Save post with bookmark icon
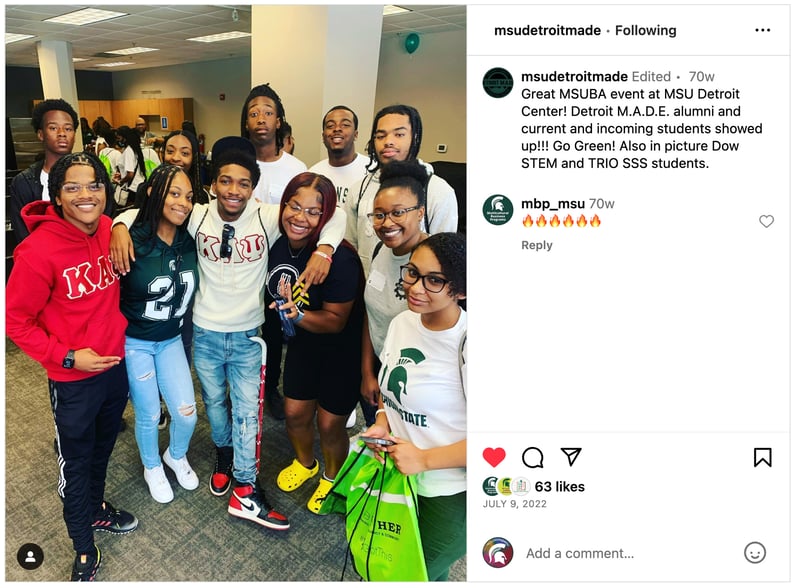 click(762, 457)
